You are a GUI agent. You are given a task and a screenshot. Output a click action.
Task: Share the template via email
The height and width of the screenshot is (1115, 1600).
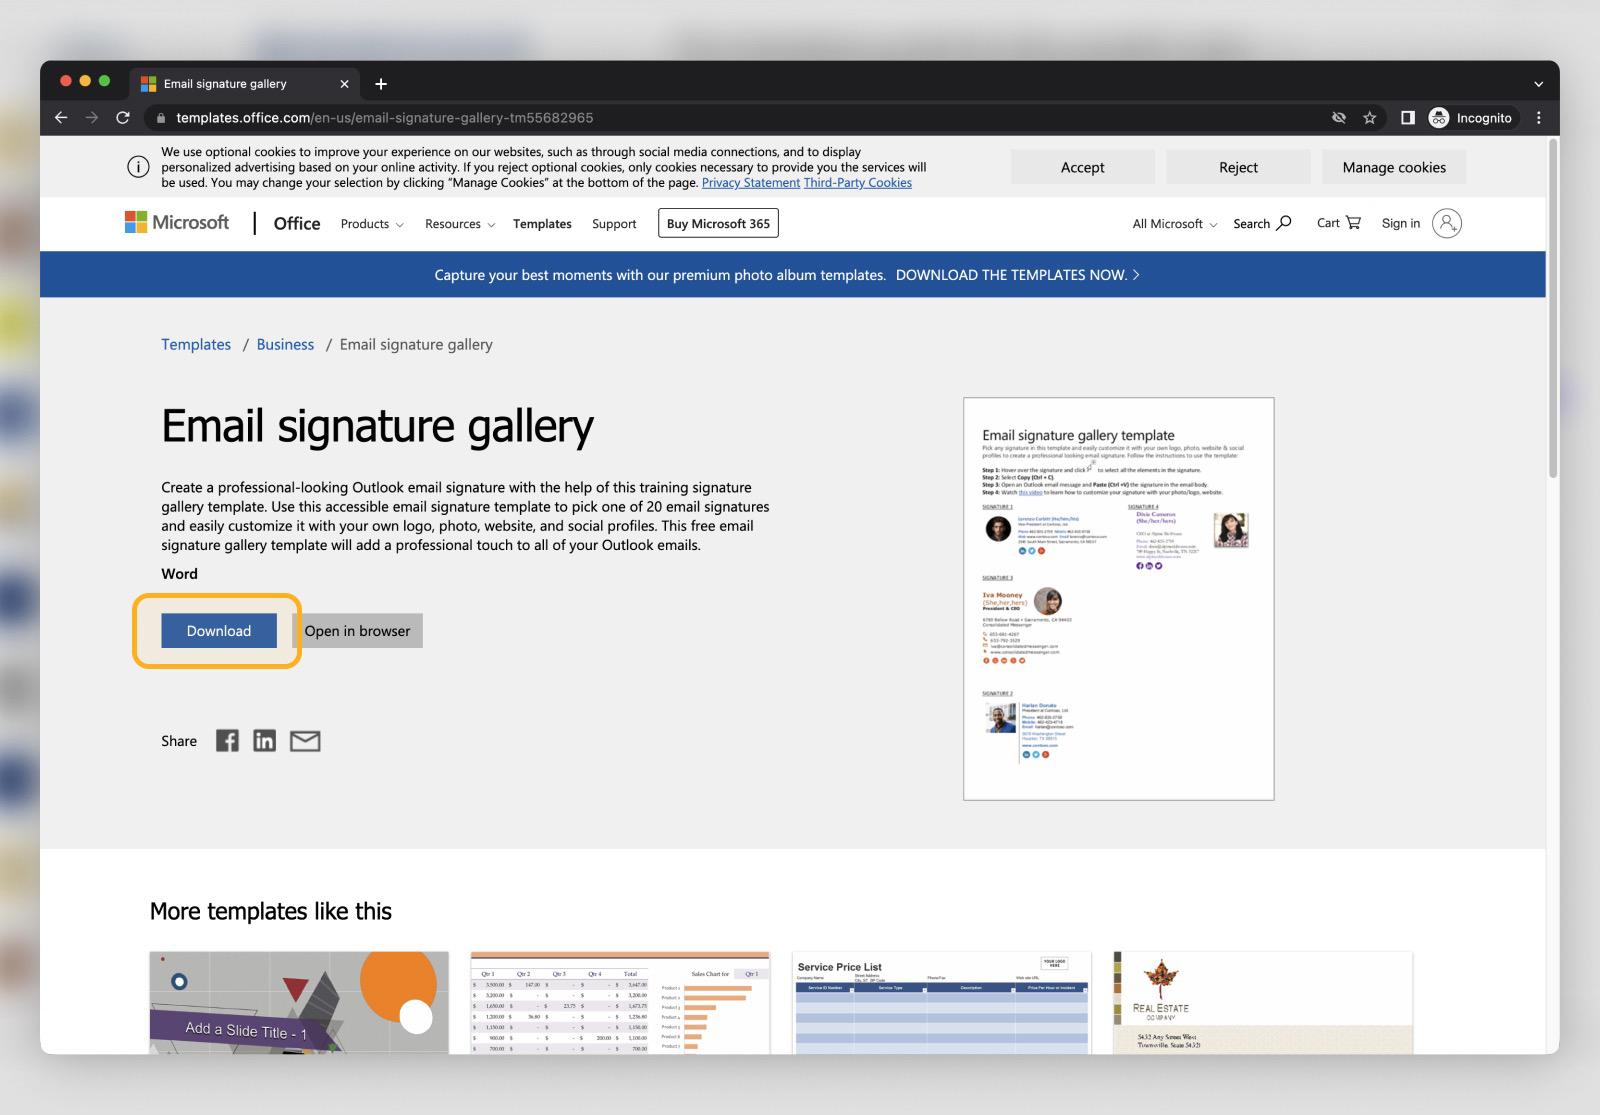coord(306,740)
